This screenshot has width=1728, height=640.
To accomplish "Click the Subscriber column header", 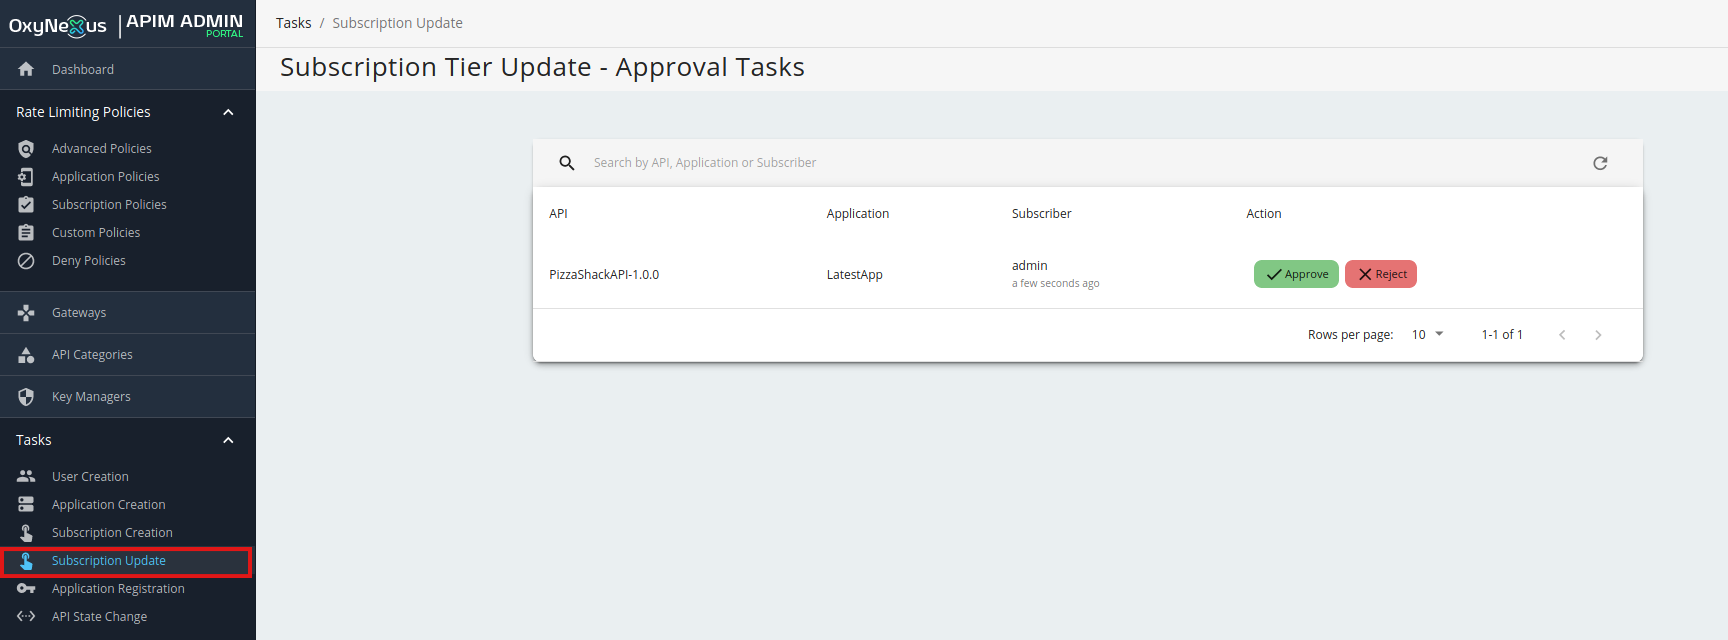I will (x=1041, y=214).
